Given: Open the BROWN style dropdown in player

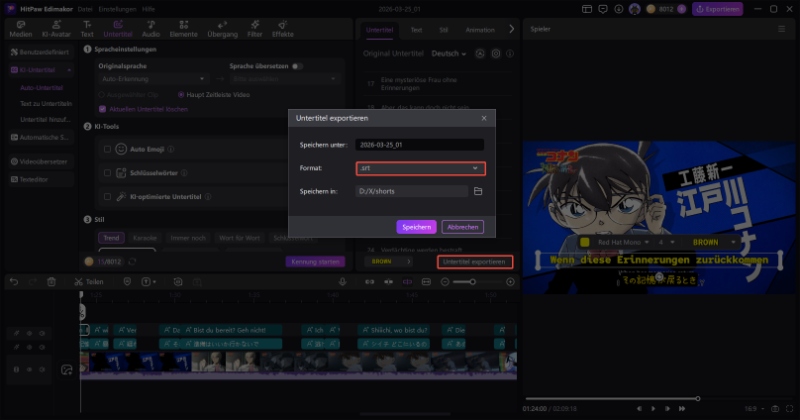Looking at the screenshot, I should [x=713, y=242].
